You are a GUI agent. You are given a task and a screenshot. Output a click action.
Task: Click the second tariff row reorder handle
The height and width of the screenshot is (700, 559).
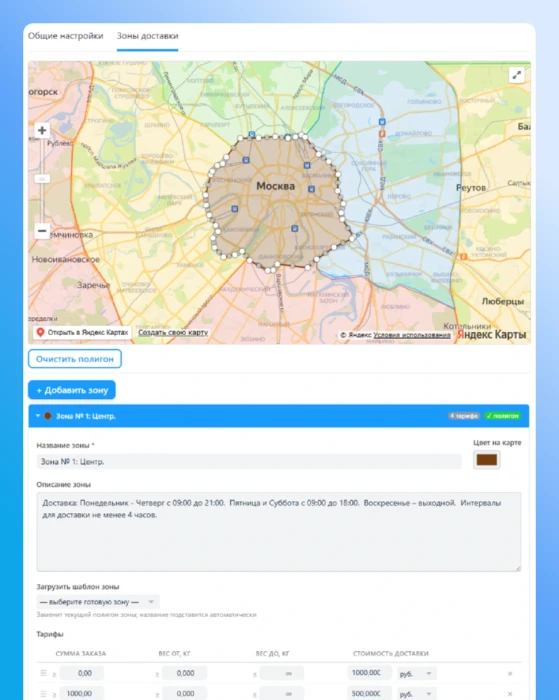click(43, 693)
